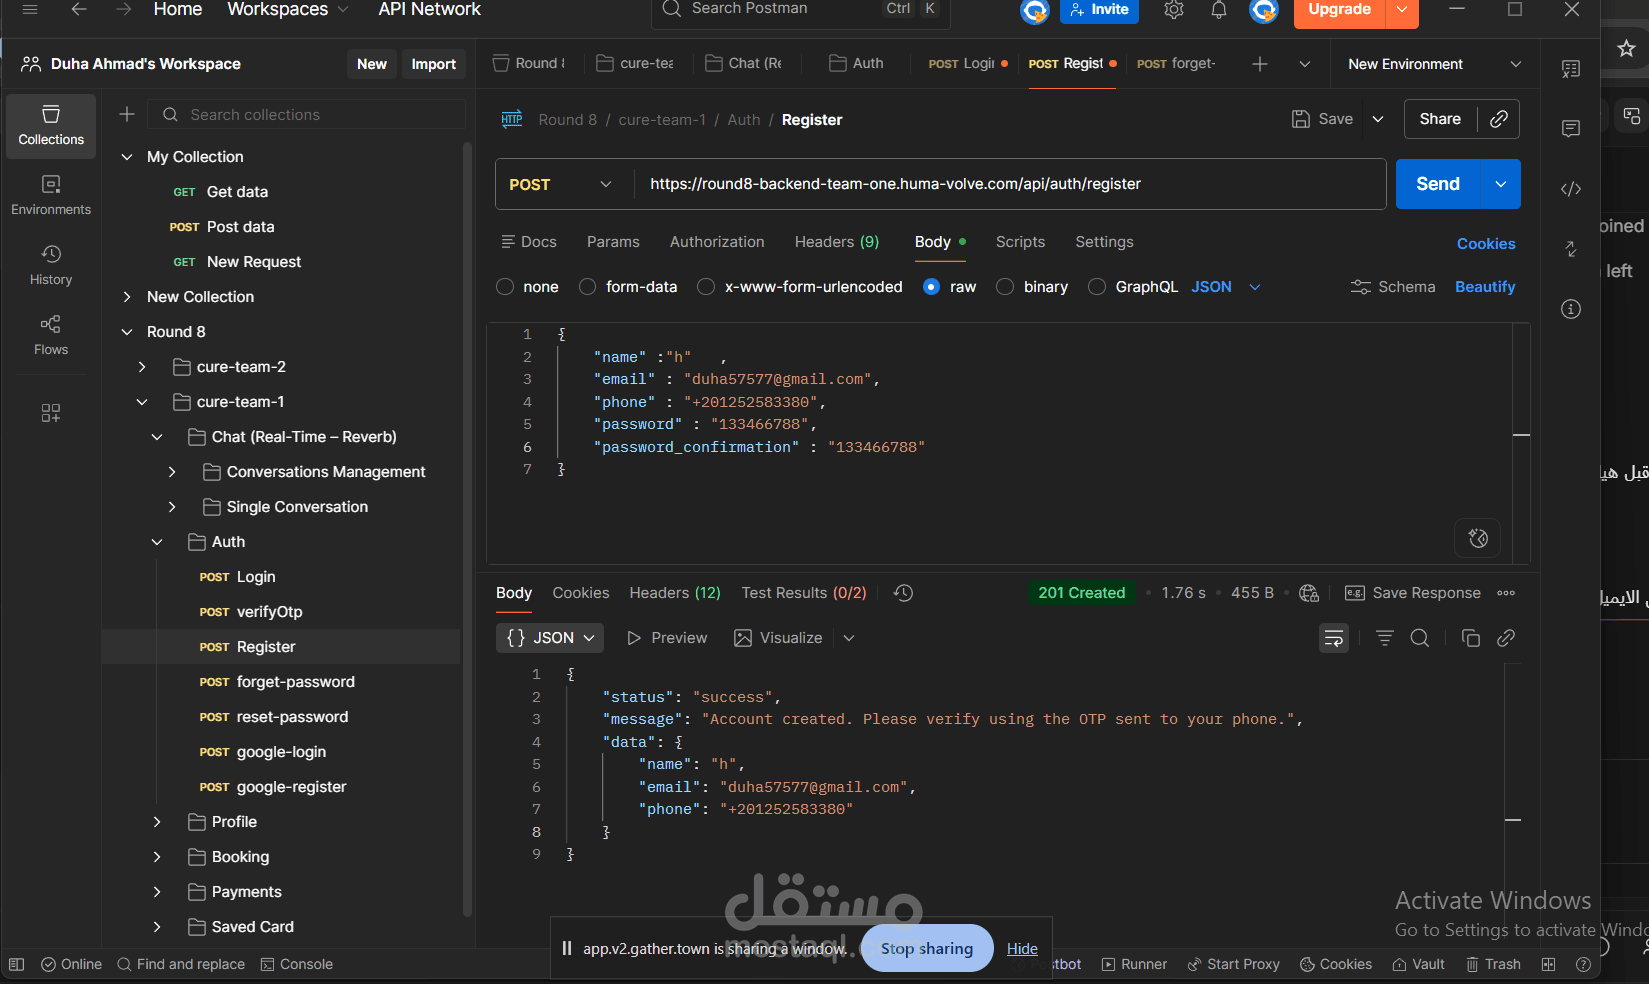Screen dimensions: 1649x984
Task: Select the form-data body type
Action: (628, 287)
